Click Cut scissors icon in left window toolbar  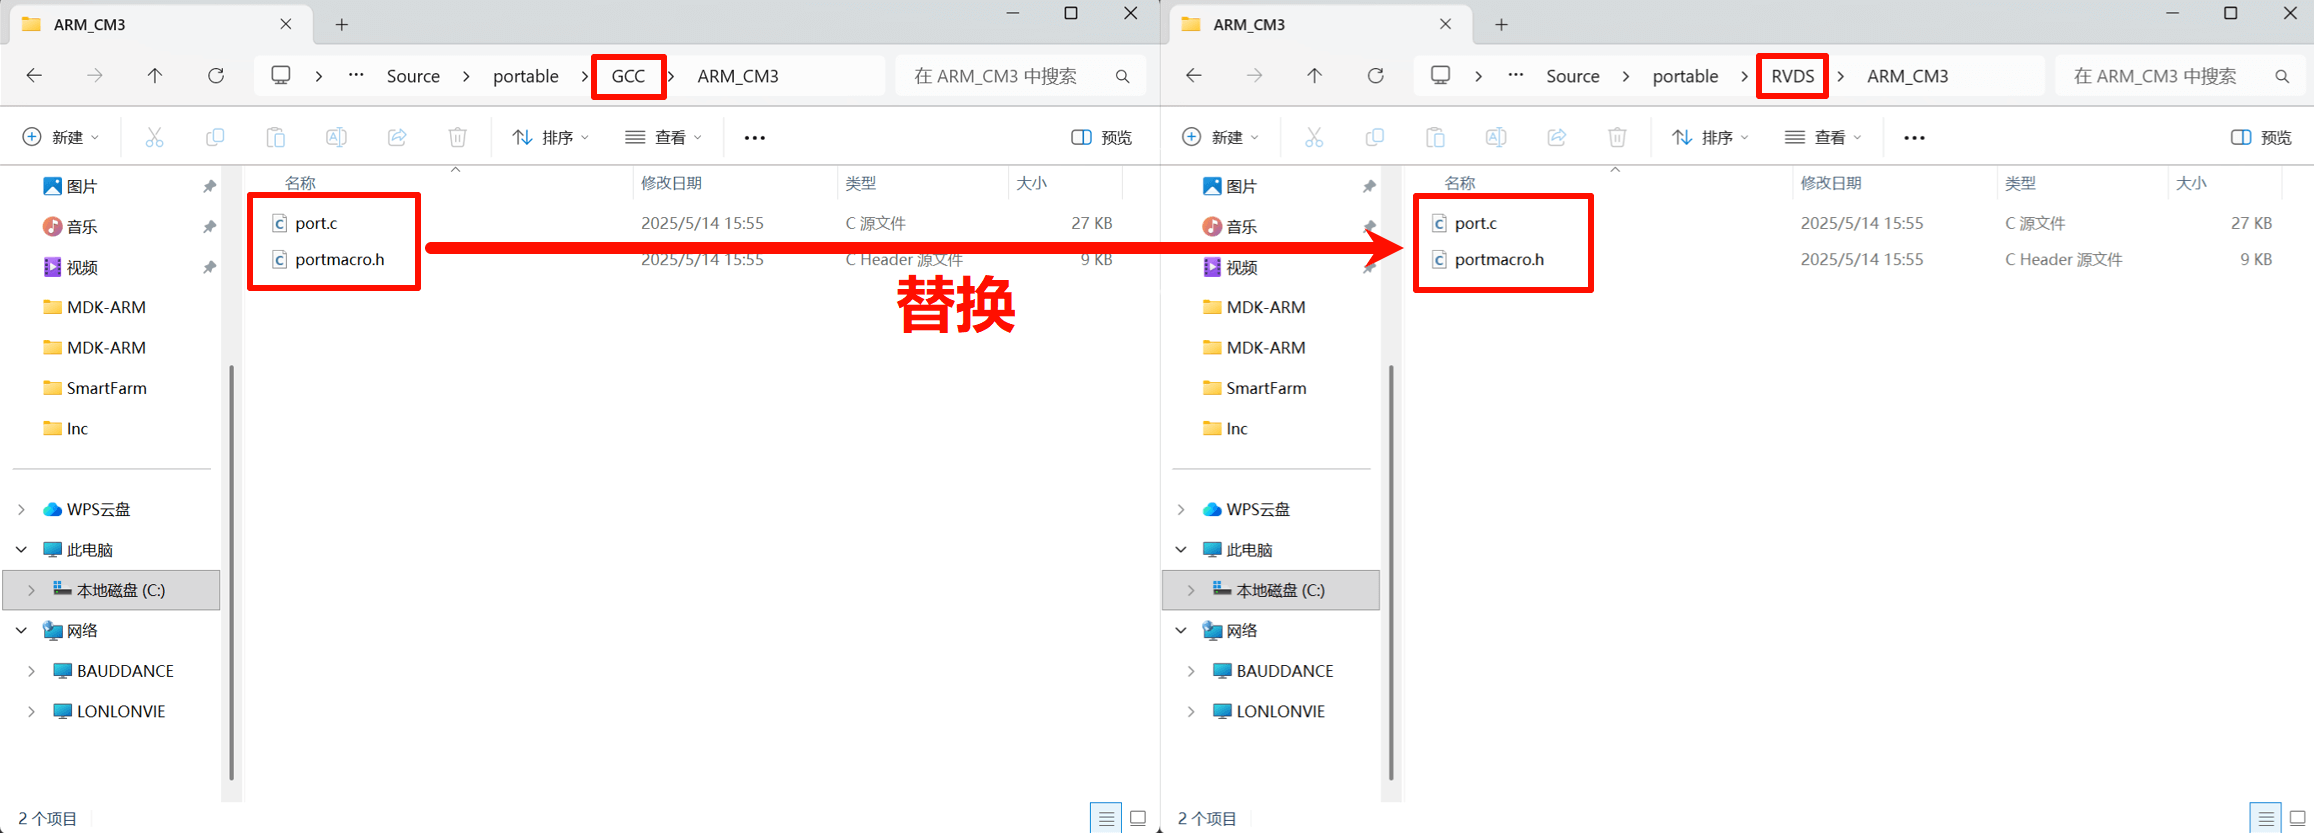154,137
